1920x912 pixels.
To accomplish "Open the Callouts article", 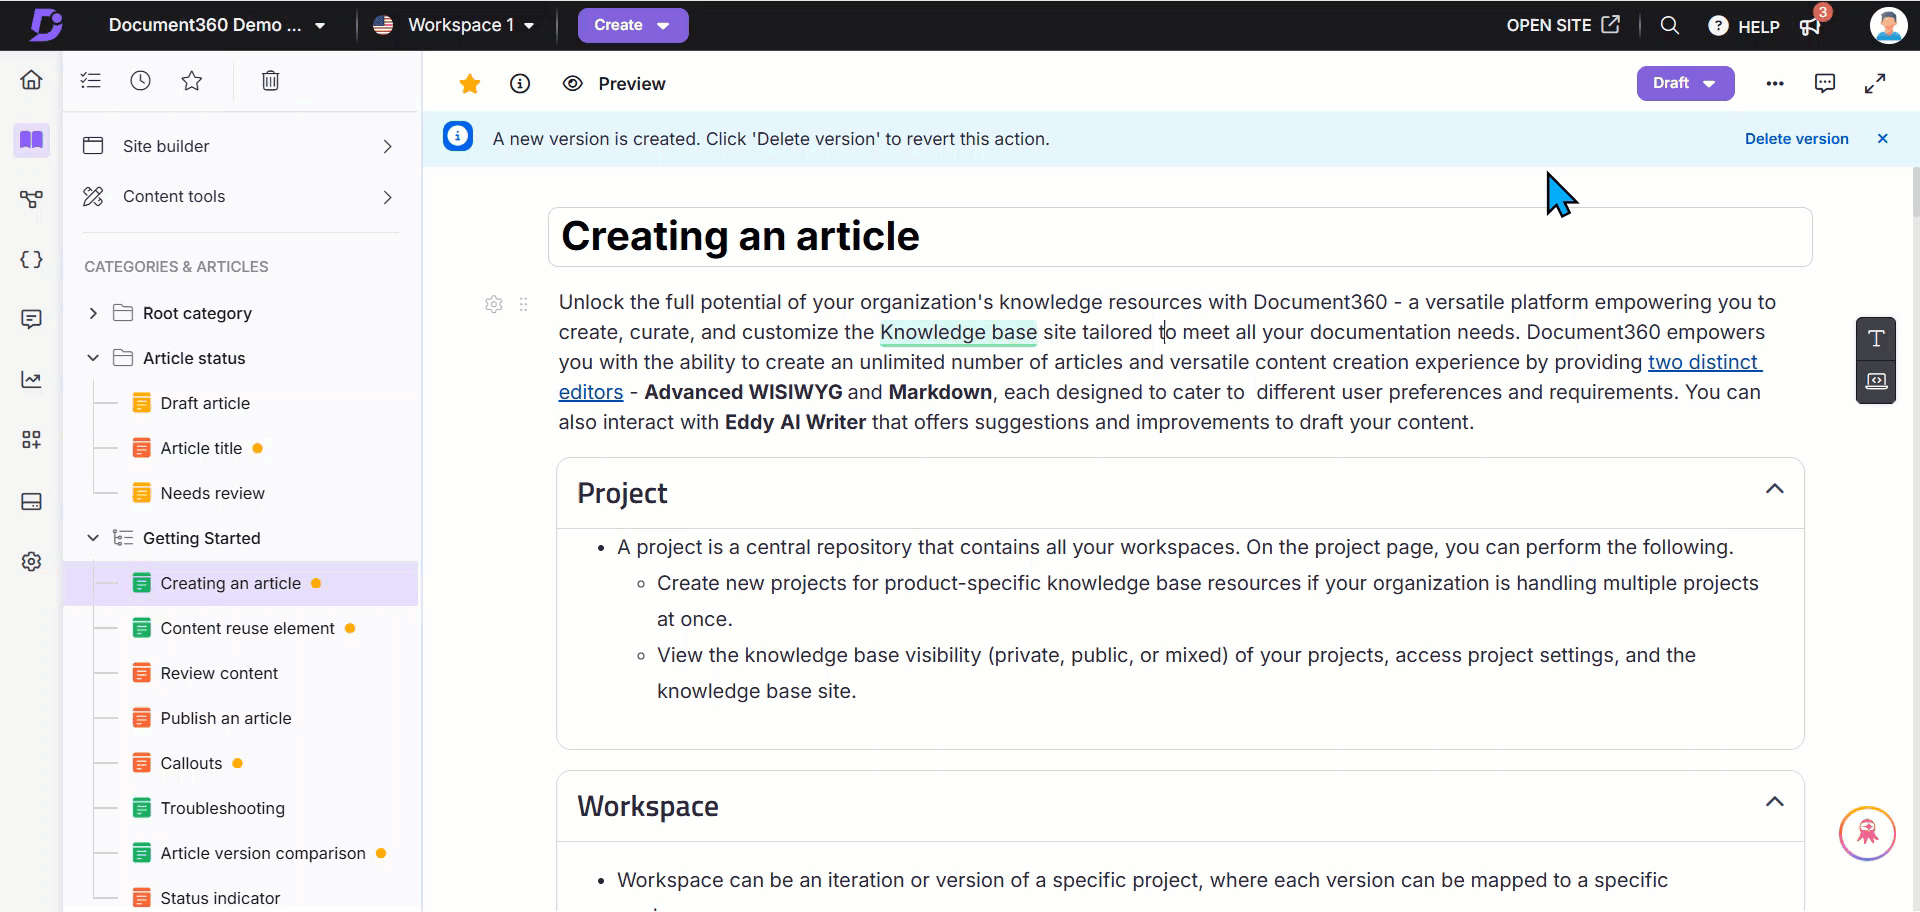I will (x=191, y=763).
